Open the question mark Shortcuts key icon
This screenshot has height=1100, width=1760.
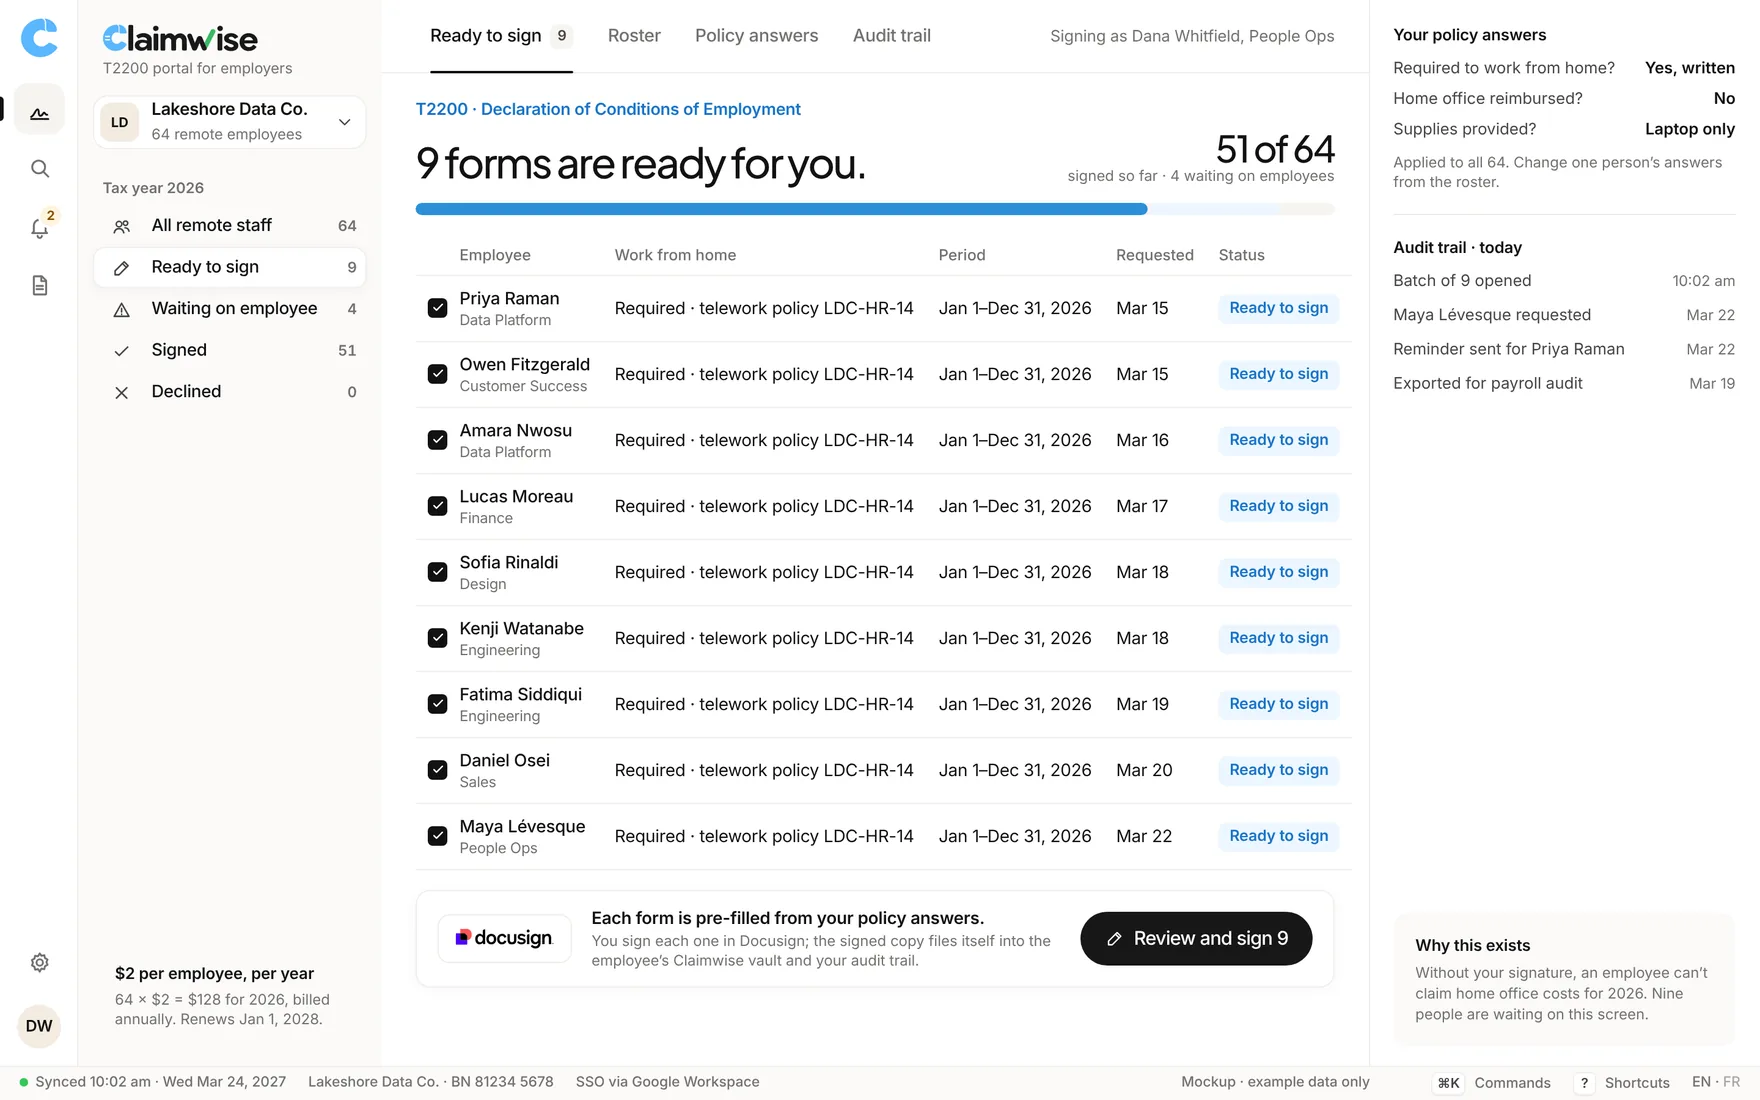click(1584, 1083)
